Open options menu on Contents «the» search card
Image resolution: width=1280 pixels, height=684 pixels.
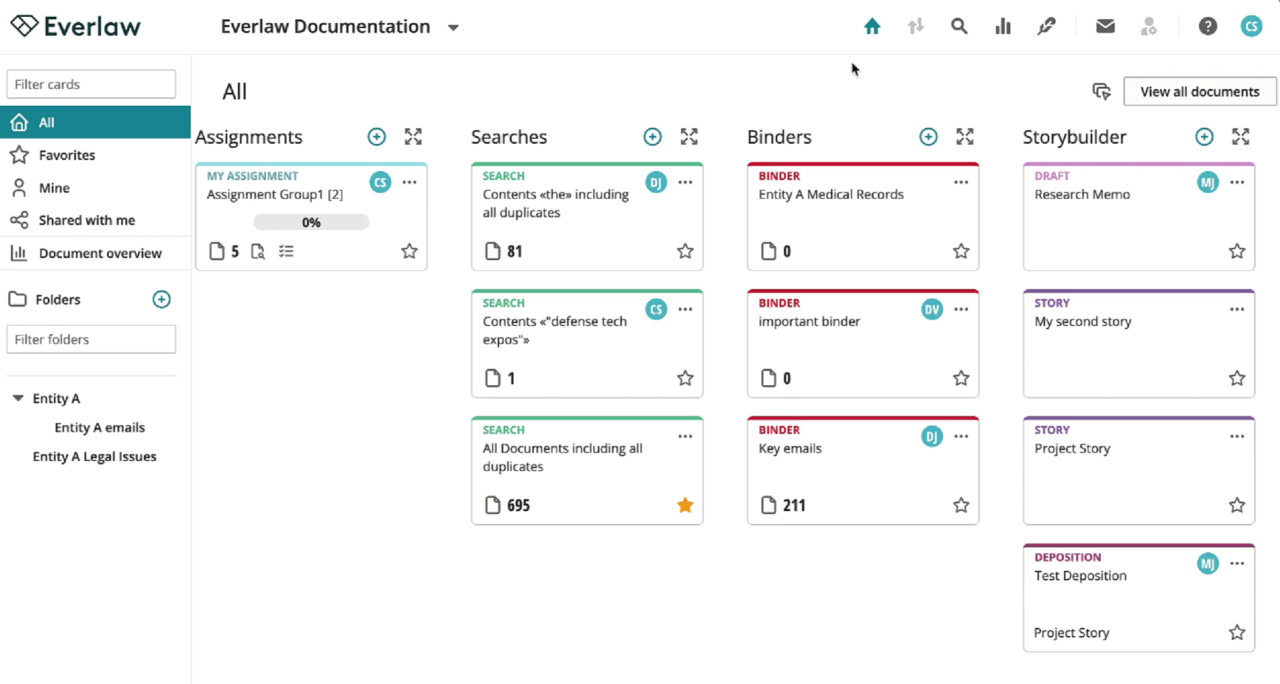(x=685, y=182)
